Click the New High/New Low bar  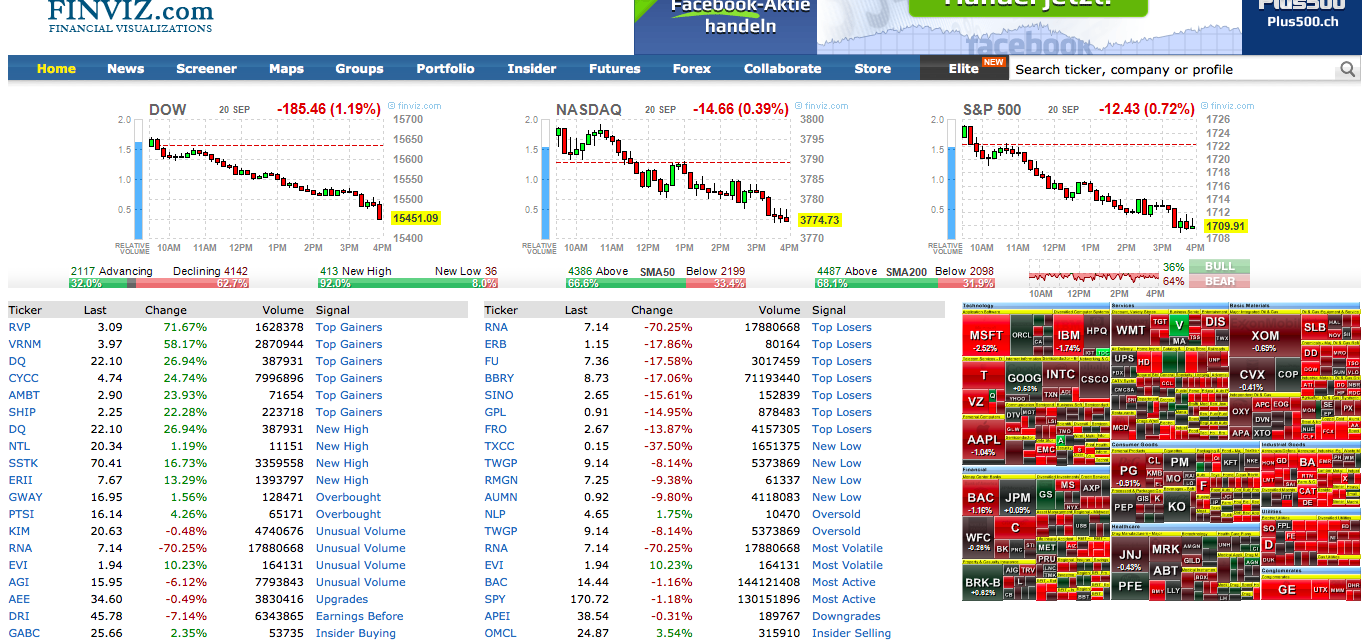pos(407,284)
